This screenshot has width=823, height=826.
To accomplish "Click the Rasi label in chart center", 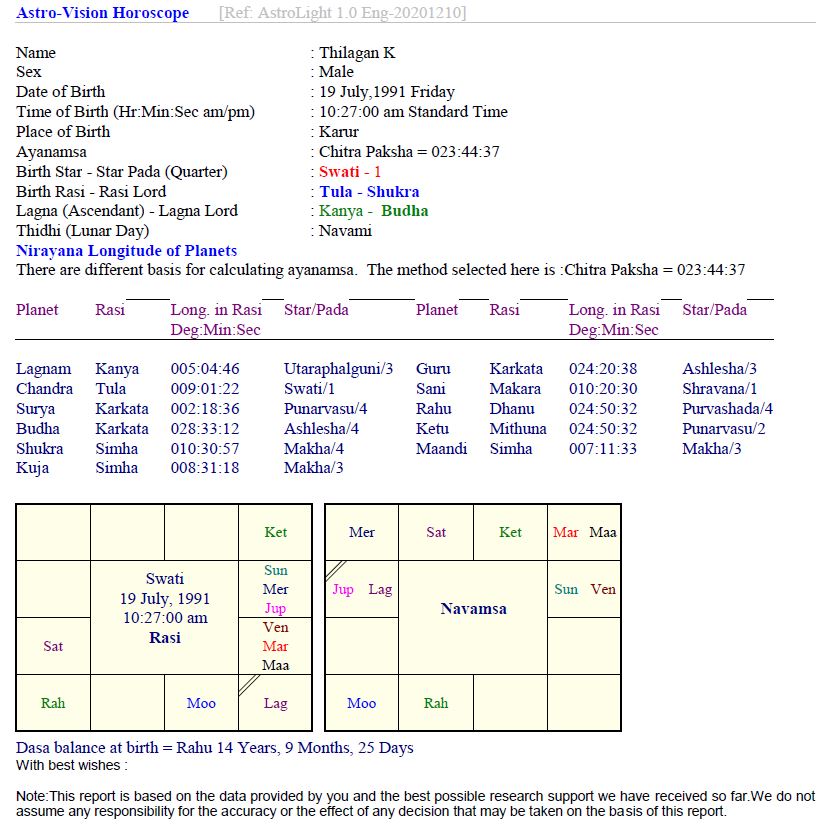I will coord(165,637).
